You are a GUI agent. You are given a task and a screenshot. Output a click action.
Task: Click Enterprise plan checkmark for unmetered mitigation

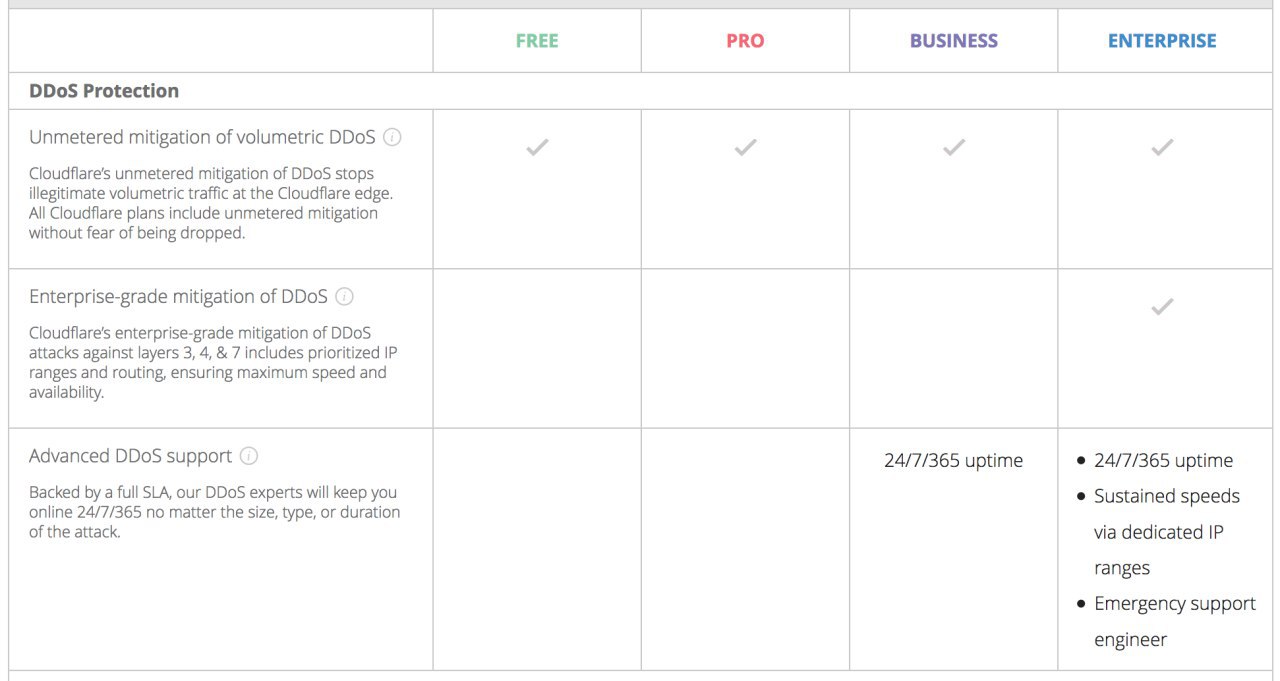(x=1162, y=148)
